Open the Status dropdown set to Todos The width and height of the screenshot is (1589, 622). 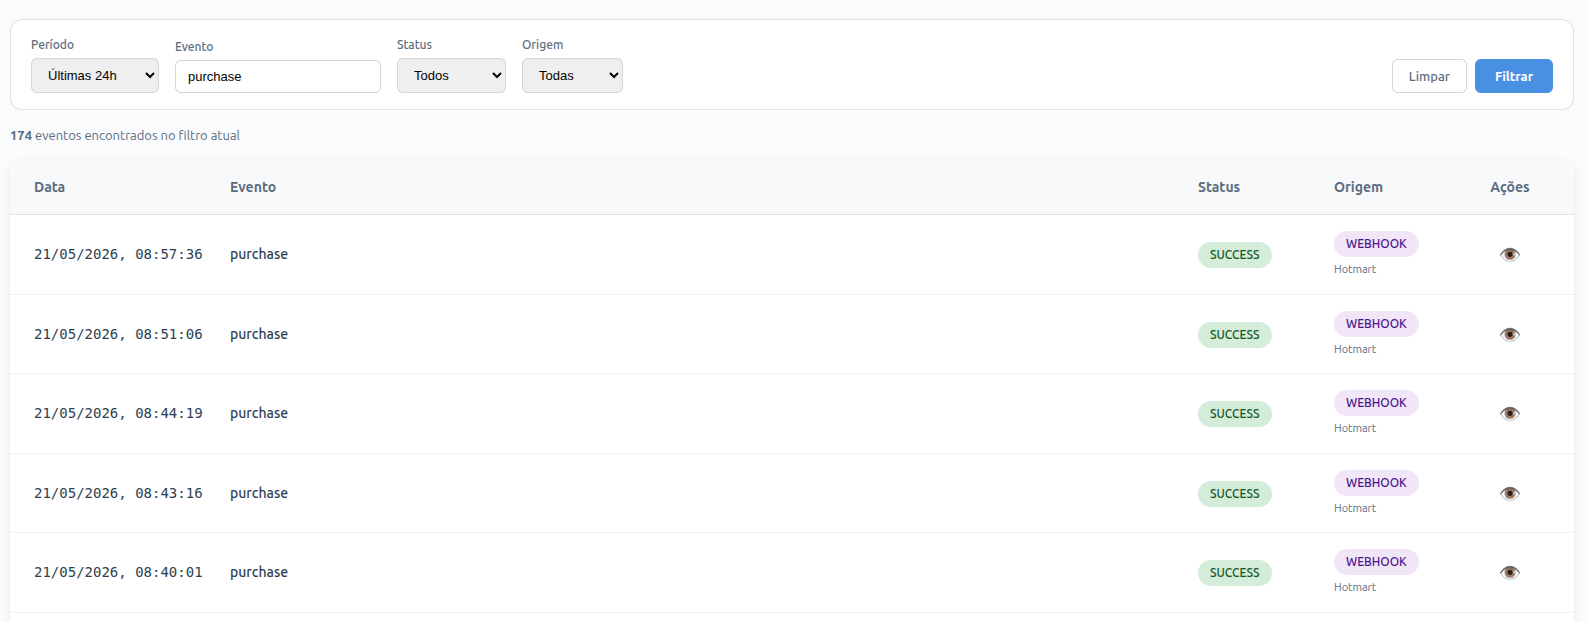[x=451, y=76]
